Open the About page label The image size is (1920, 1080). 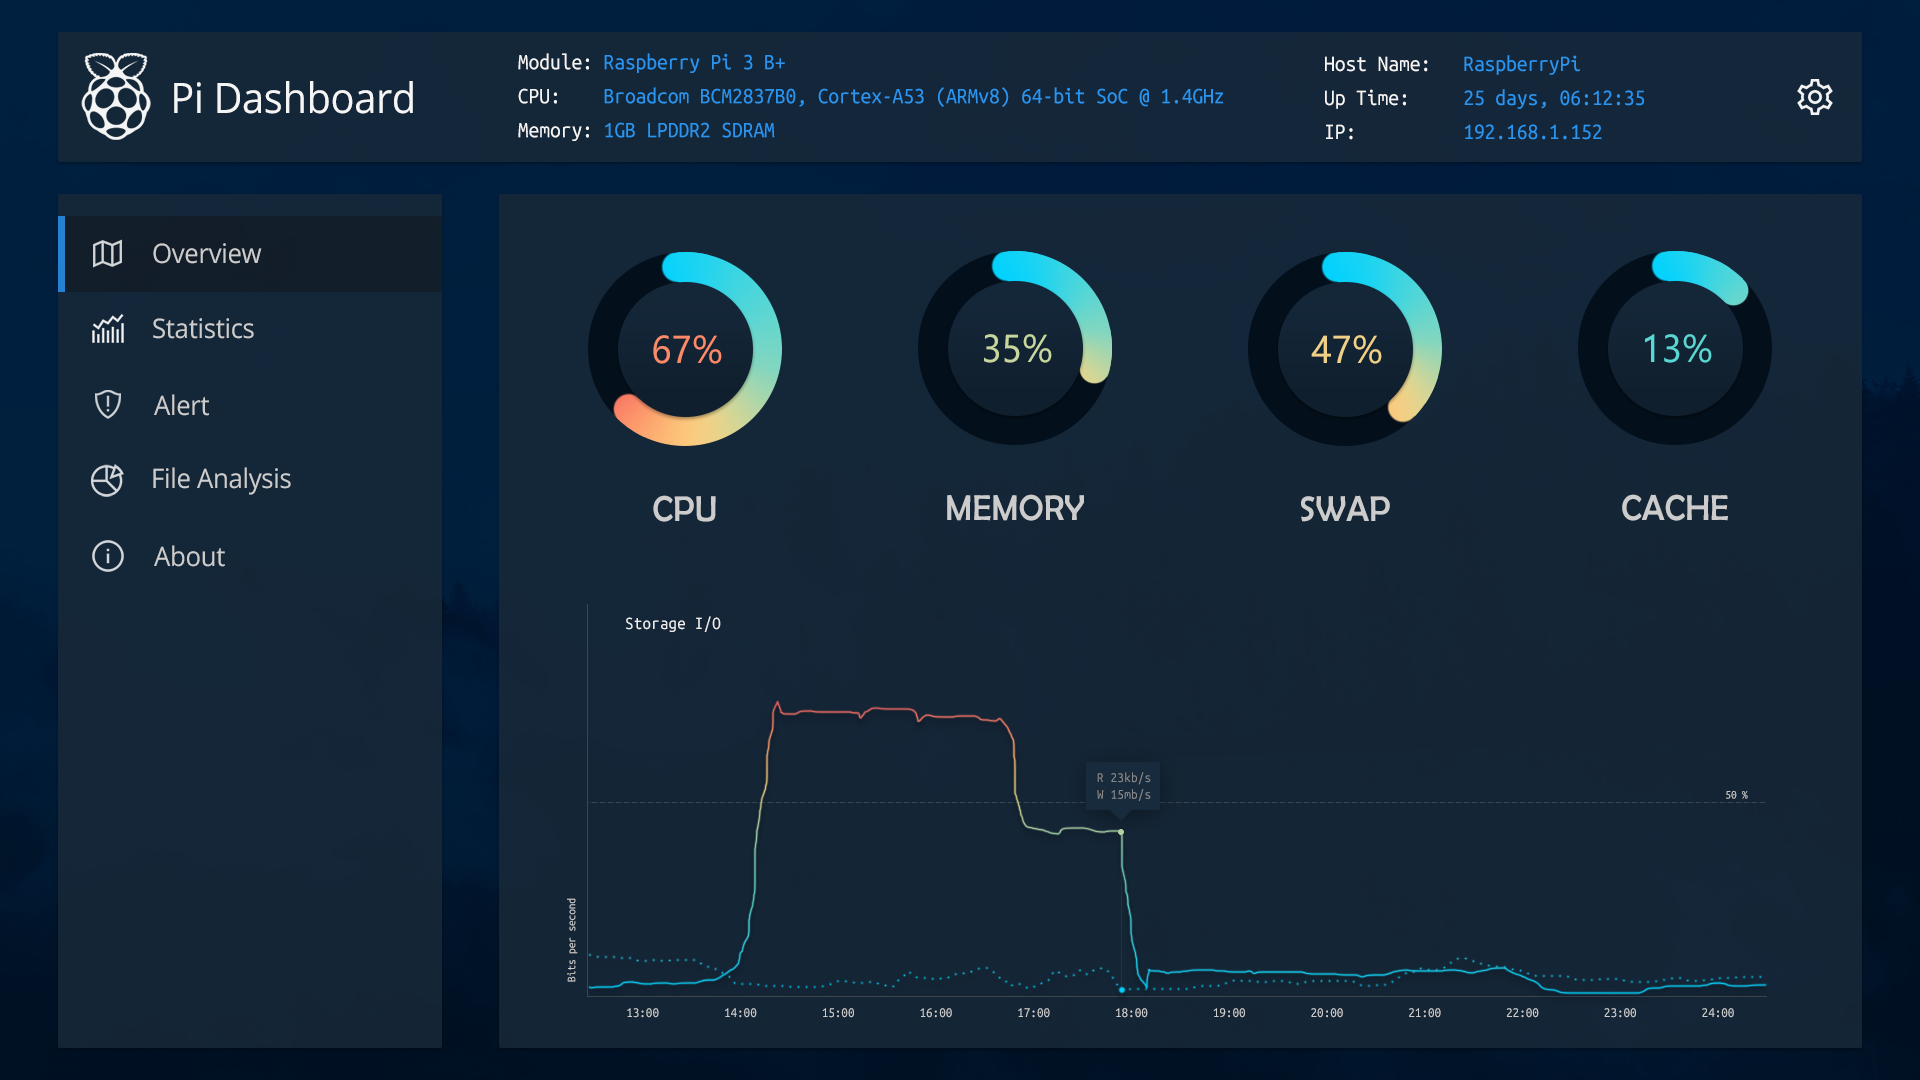tap(189, 556)
